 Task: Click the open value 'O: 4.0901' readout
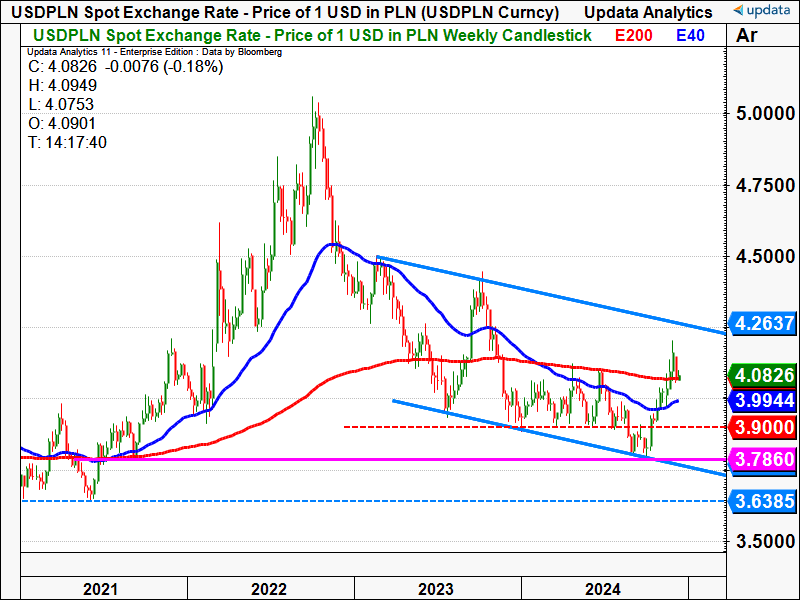[62, 123]
